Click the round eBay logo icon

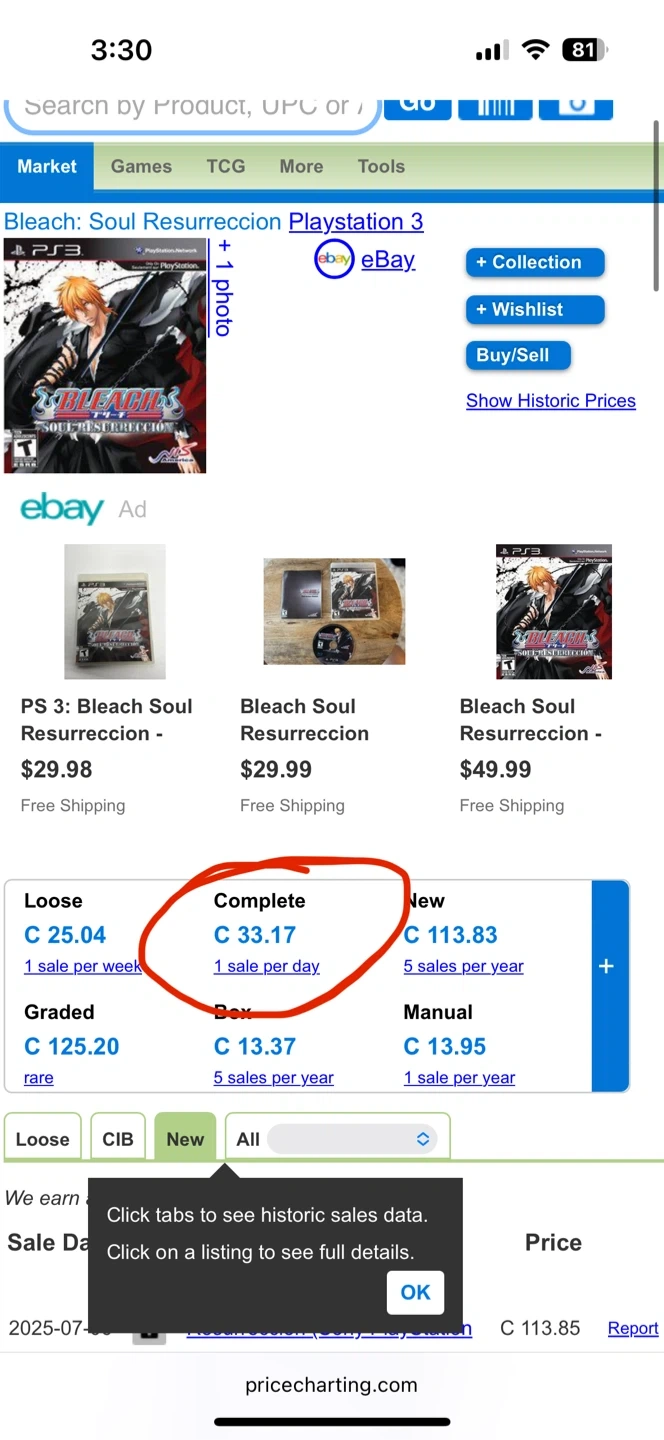pyautogui.click(x=334, y=260)
